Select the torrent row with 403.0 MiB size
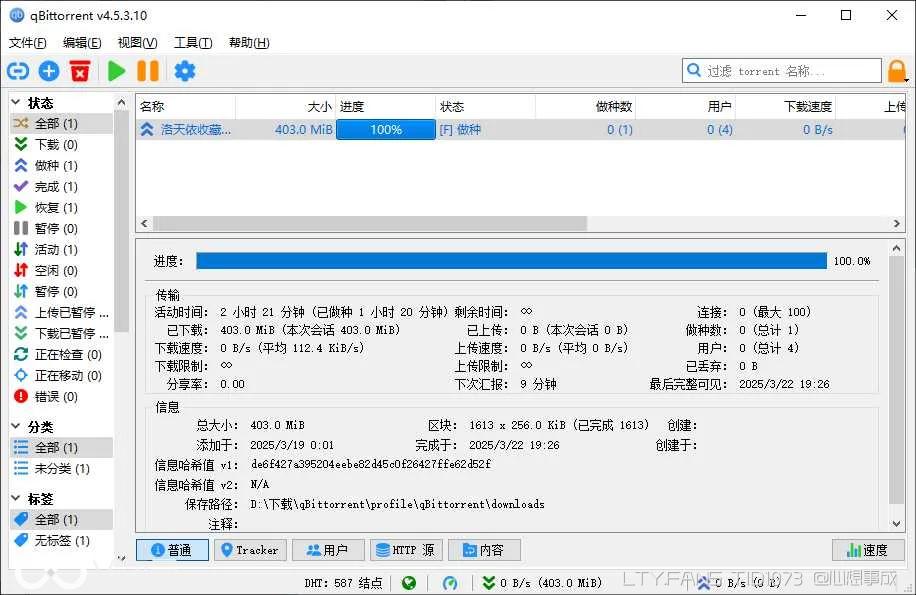 [521, 130]
